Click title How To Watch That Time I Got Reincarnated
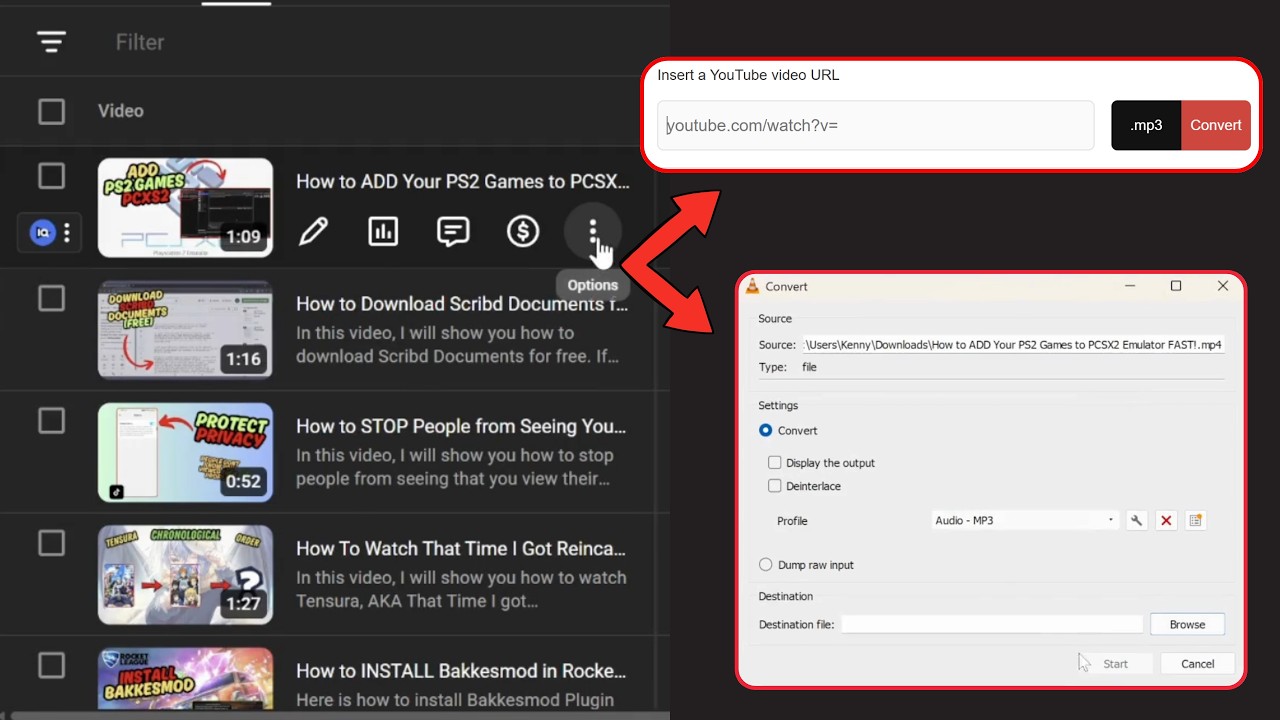1280x720 pixels. 461,548
